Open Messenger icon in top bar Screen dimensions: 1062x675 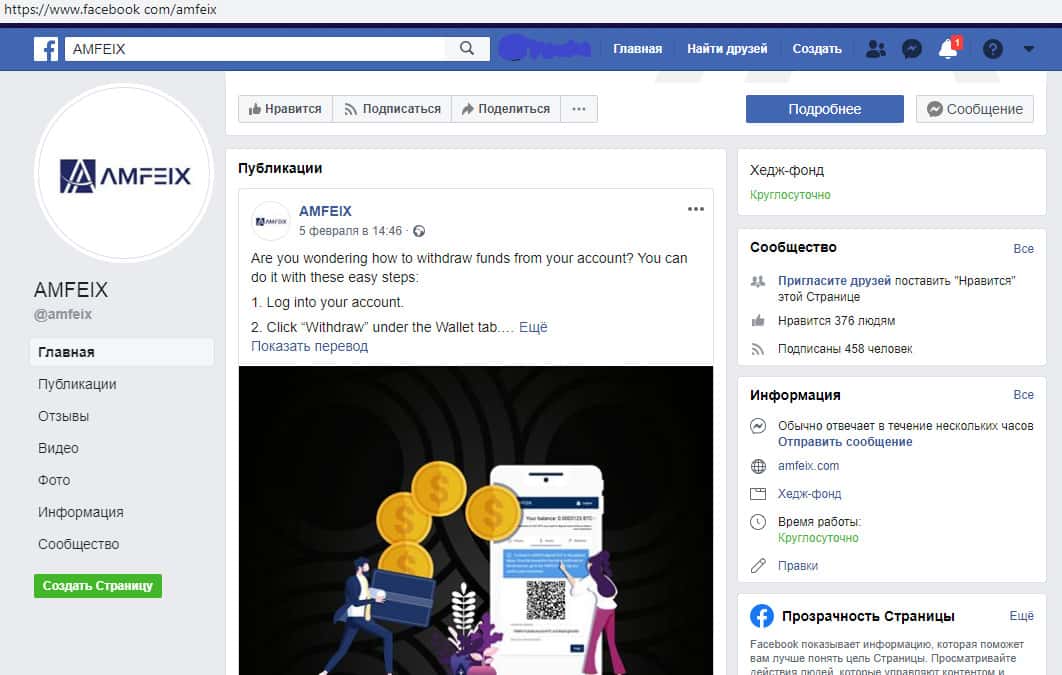[912, 49]
